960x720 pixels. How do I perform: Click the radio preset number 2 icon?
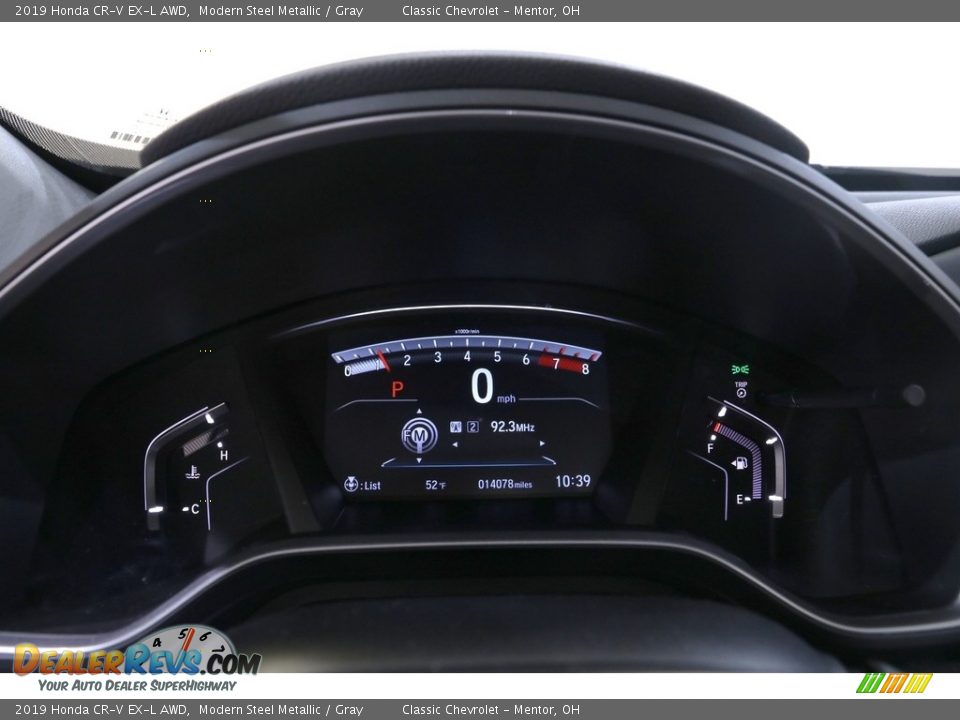tap(473, 427)
